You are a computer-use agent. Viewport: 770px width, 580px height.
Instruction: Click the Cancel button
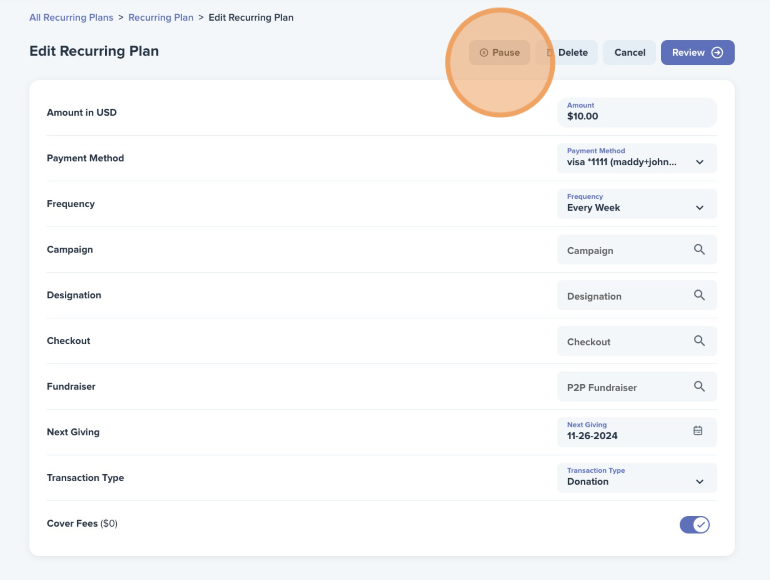pyautogui.click(x=630, y=53)
